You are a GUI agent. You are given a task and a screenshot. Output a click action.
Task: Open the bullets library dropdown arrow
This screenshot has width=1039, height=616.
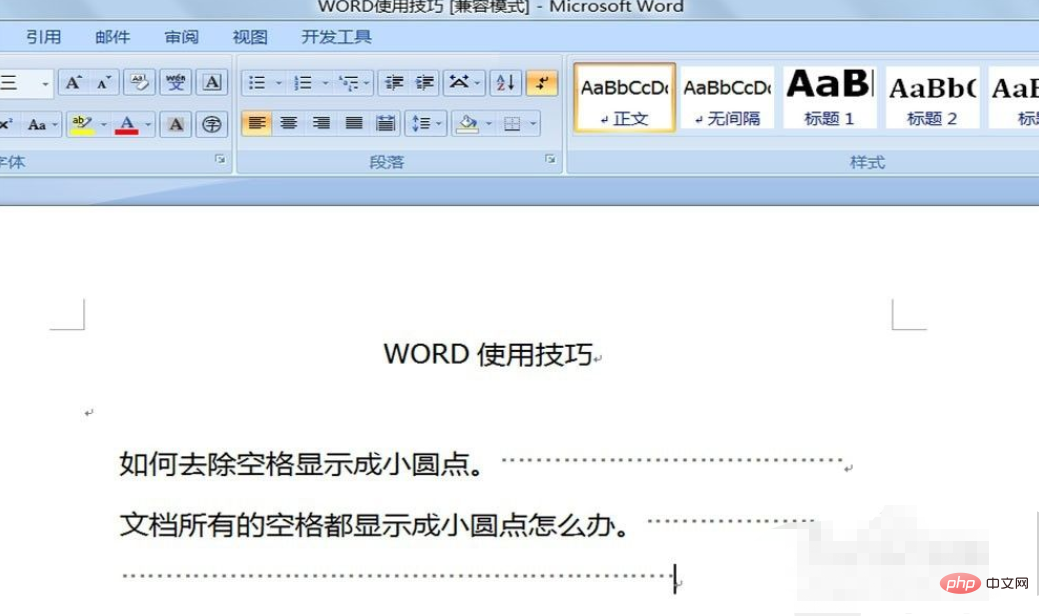(x=278, y=83)
